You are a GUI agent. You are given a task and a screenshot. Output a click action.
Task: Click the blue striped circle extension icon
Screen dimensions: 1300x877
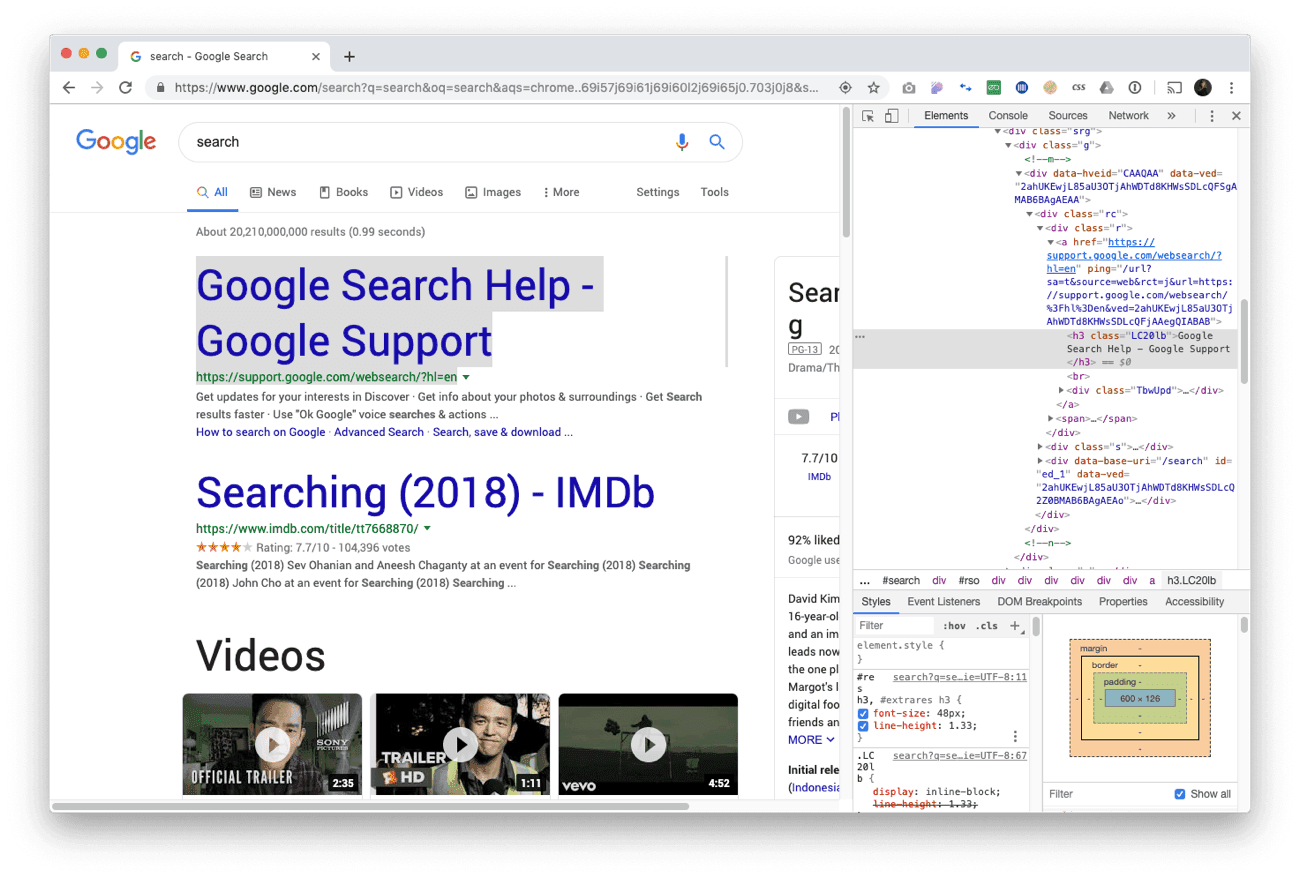(x=1022, y=88)
